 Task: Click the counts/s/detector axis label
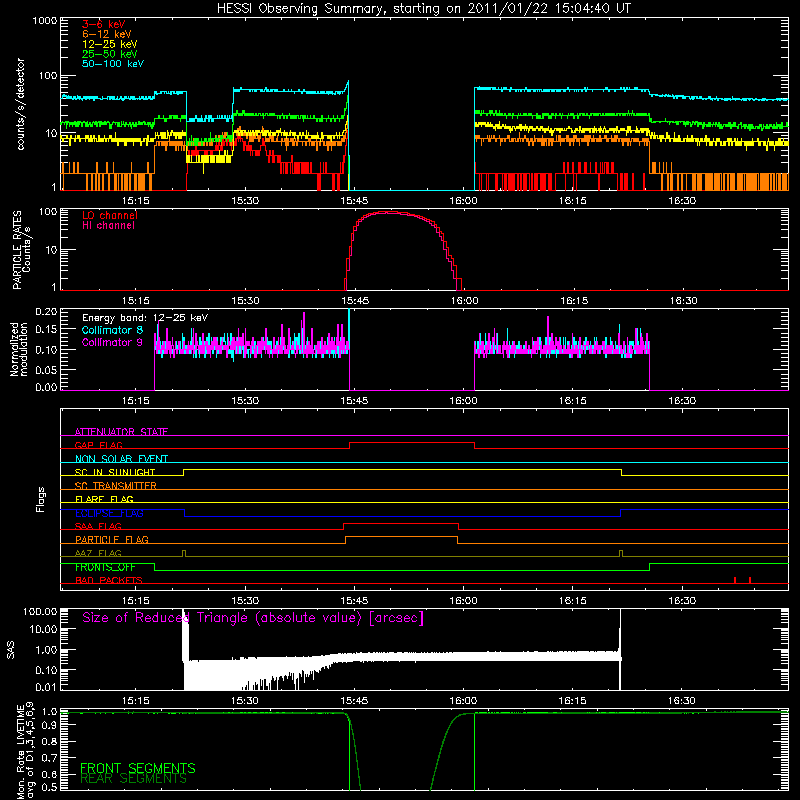[x=20, y=104]
